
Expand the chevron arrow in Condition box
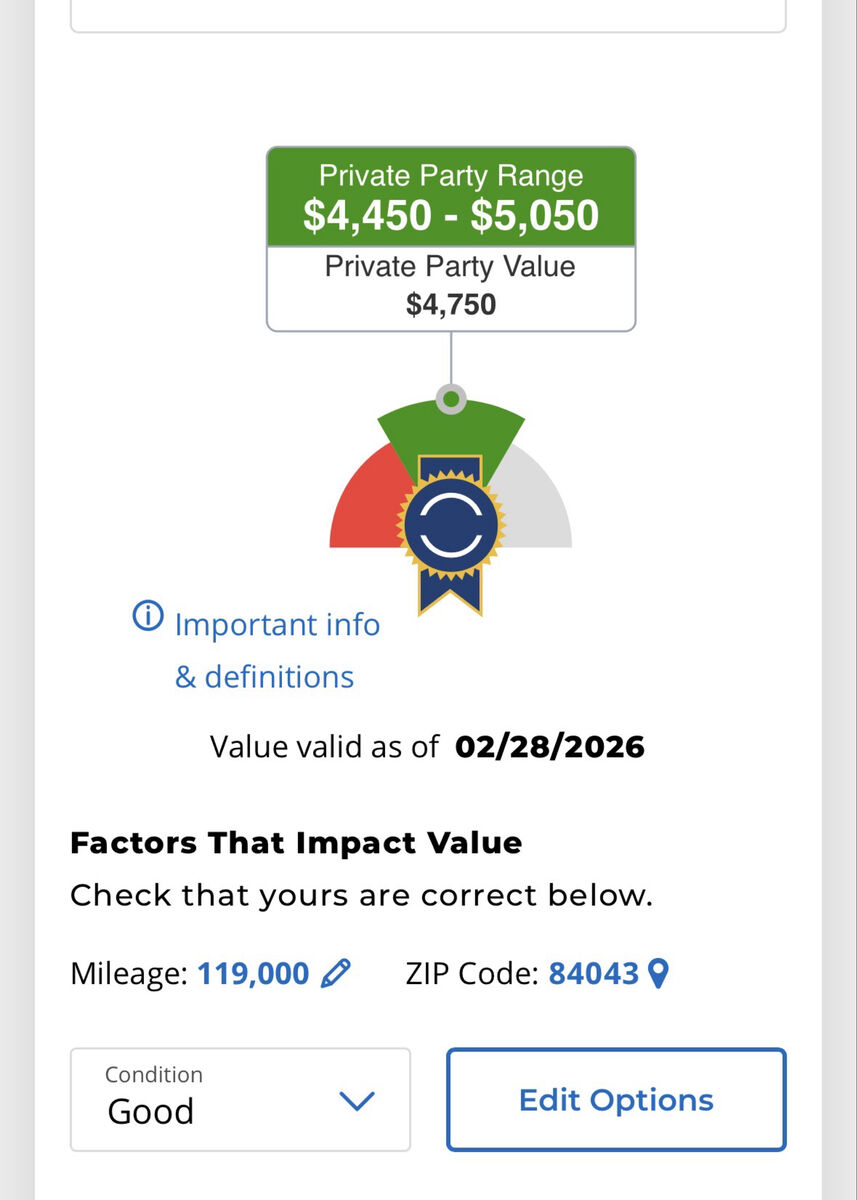(x=356, y=1101)
